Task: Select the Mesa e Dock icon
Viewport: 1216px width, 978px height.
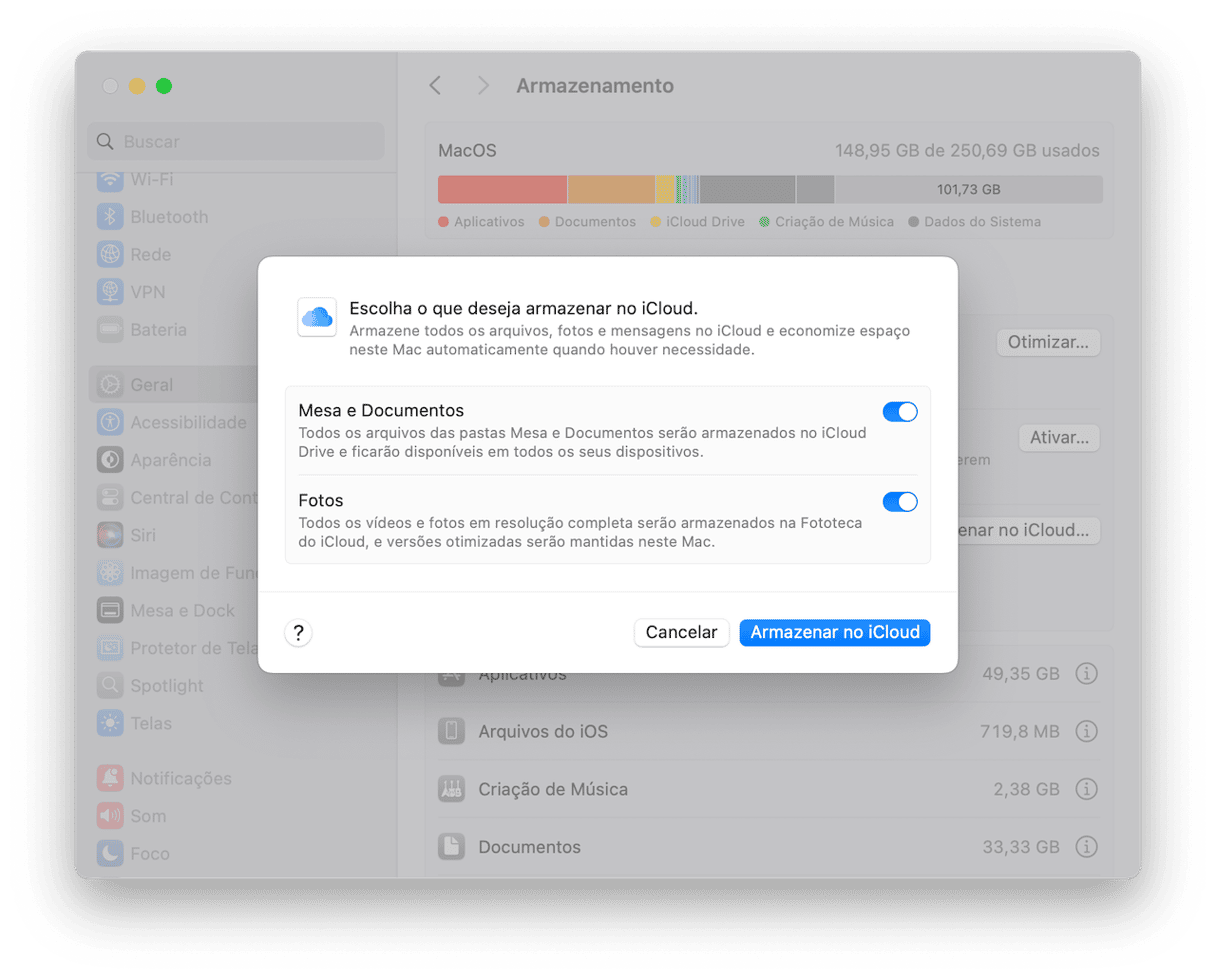Action: 110,610
